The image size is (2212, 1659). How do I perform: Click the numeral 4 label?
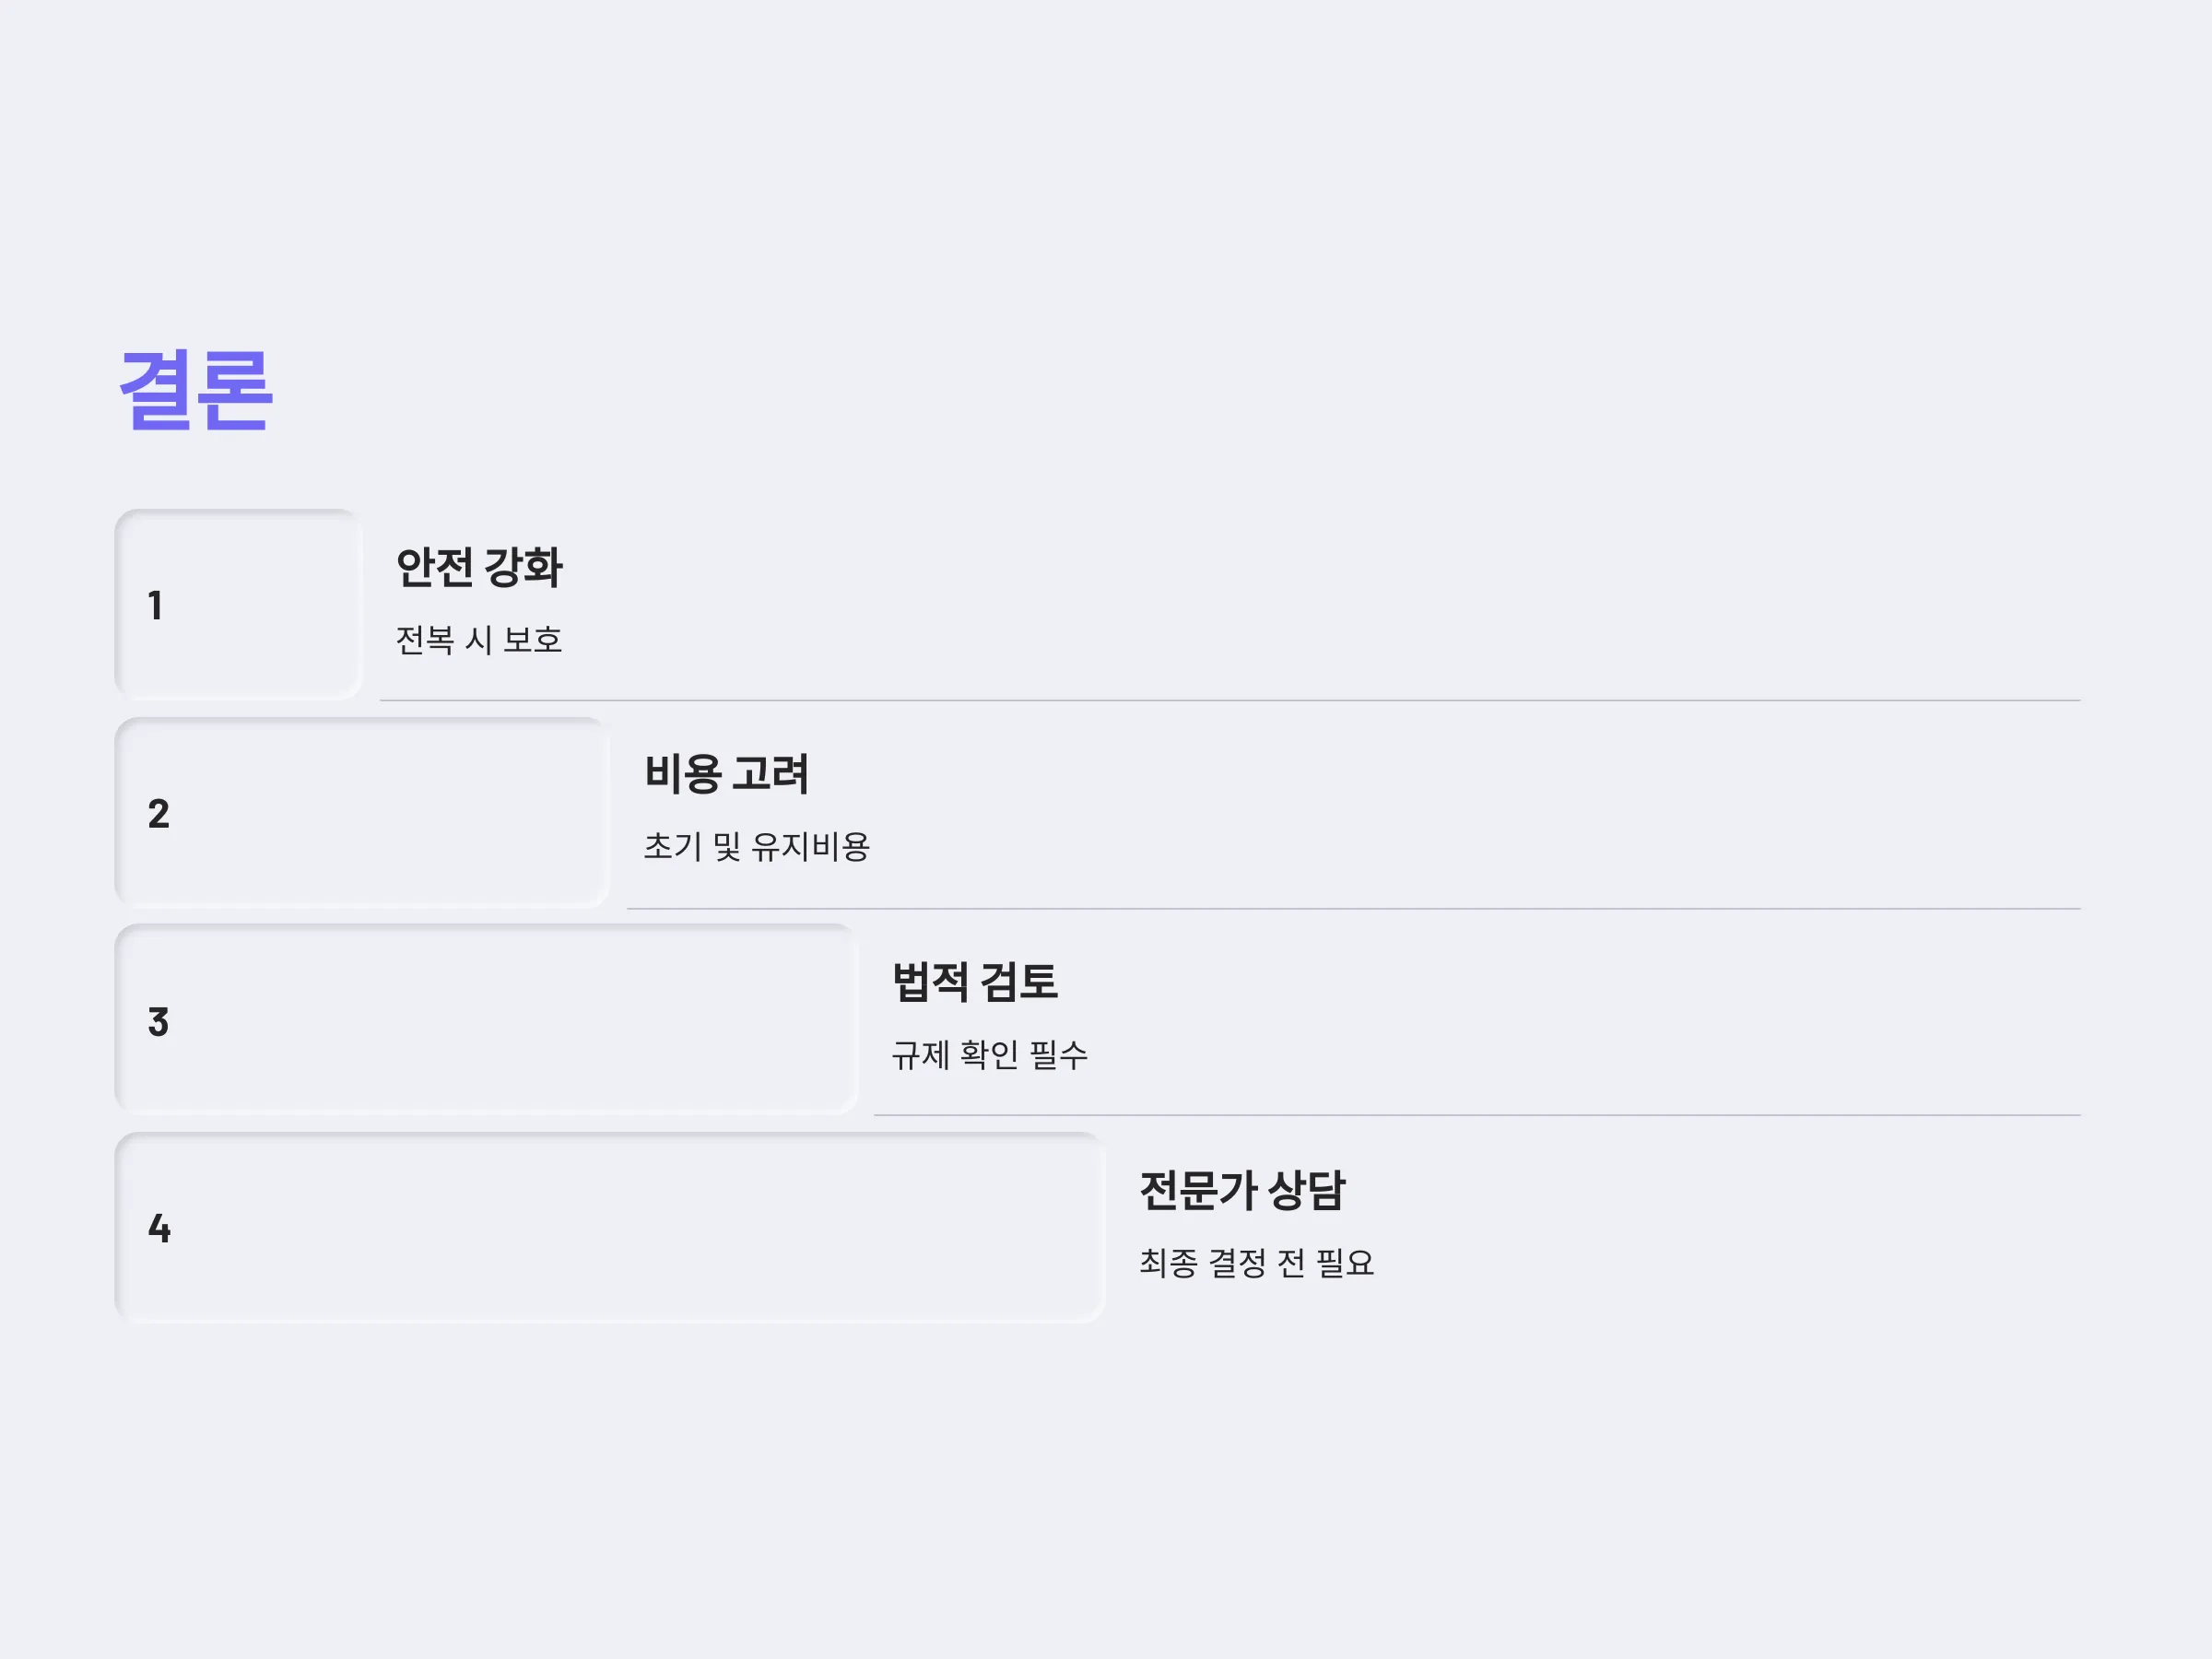click(159, 1228)
